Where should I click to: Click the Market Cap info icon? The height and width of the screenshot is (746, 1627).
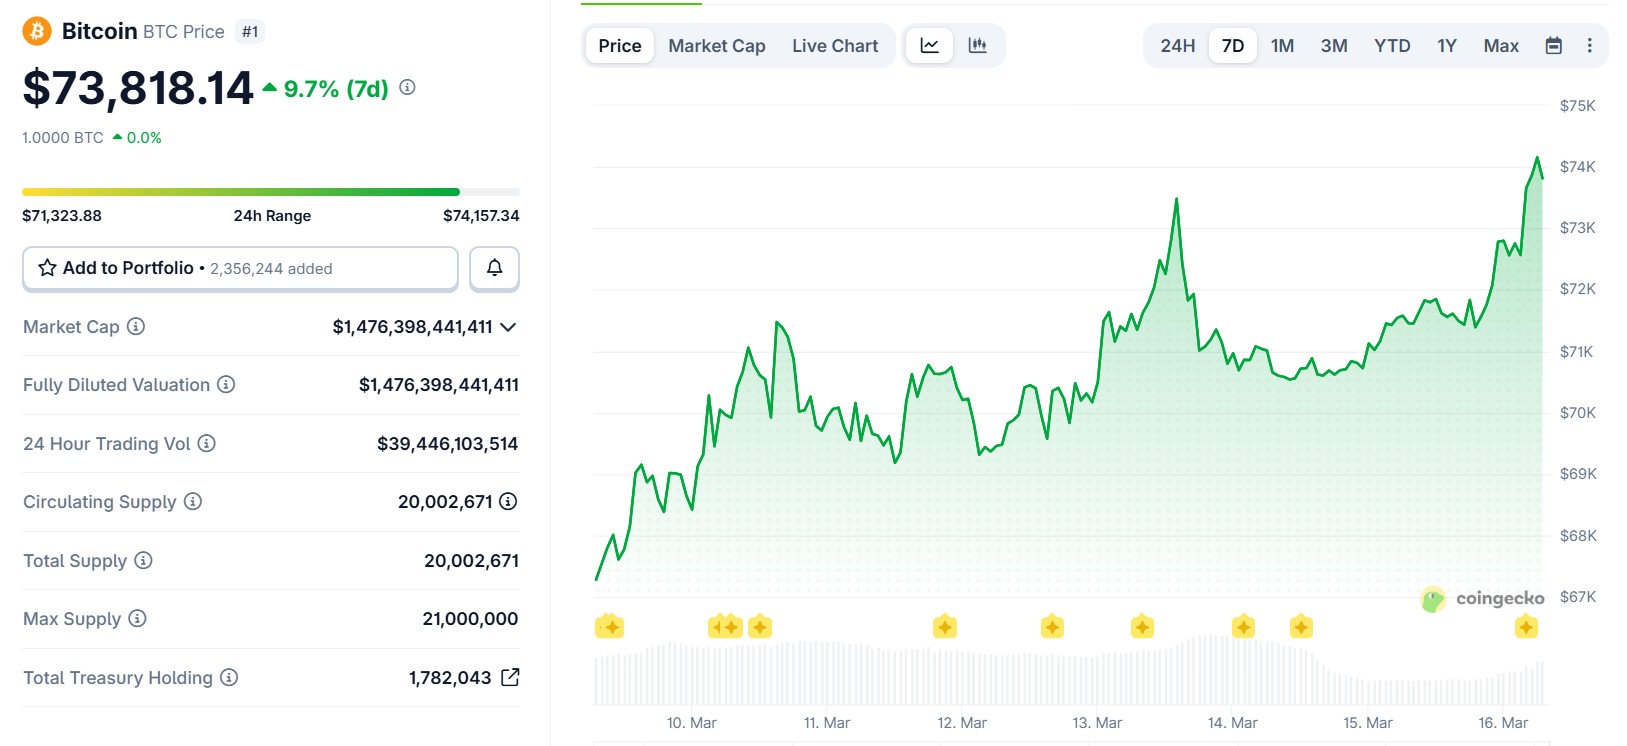coord(136,327)
